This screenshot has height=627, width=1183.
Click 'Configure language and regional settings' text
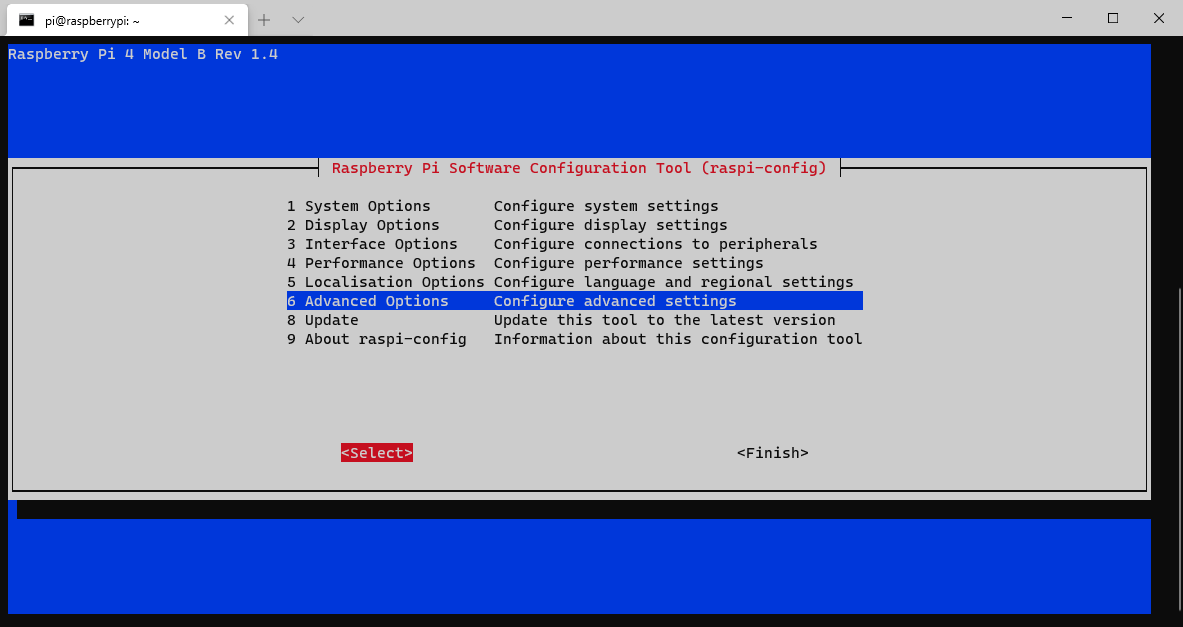674,281
